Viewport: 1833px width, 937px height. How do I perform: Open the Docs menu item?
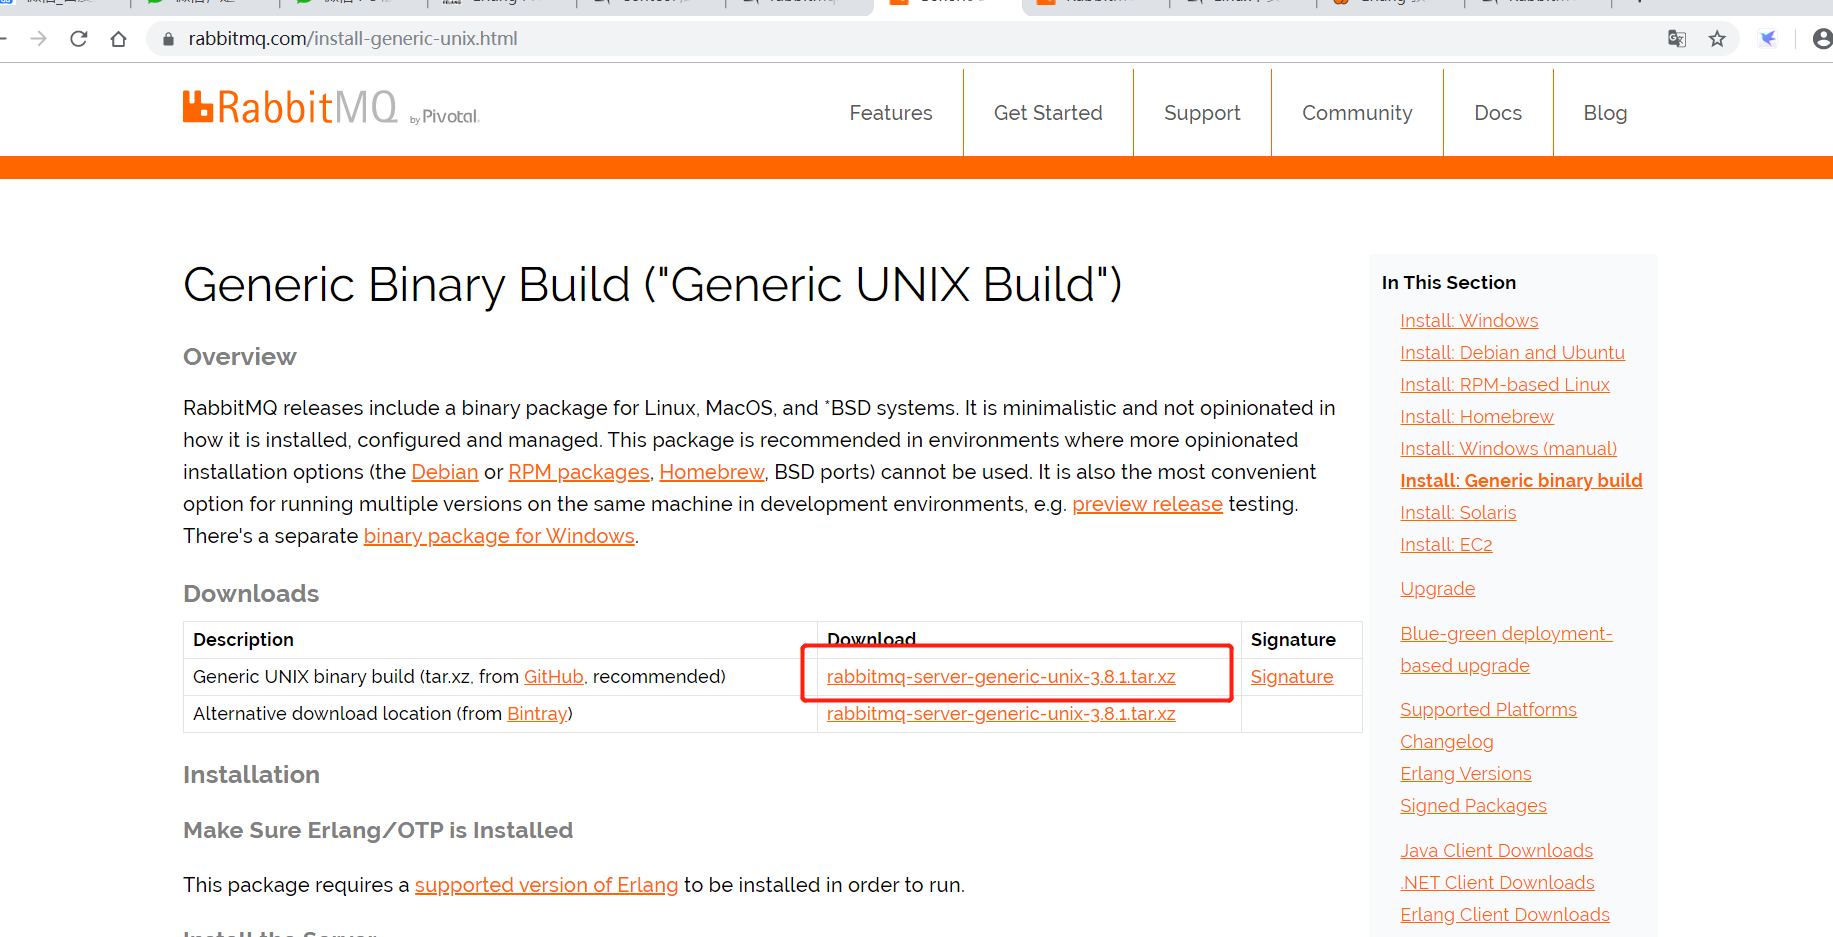point(1498,113)
